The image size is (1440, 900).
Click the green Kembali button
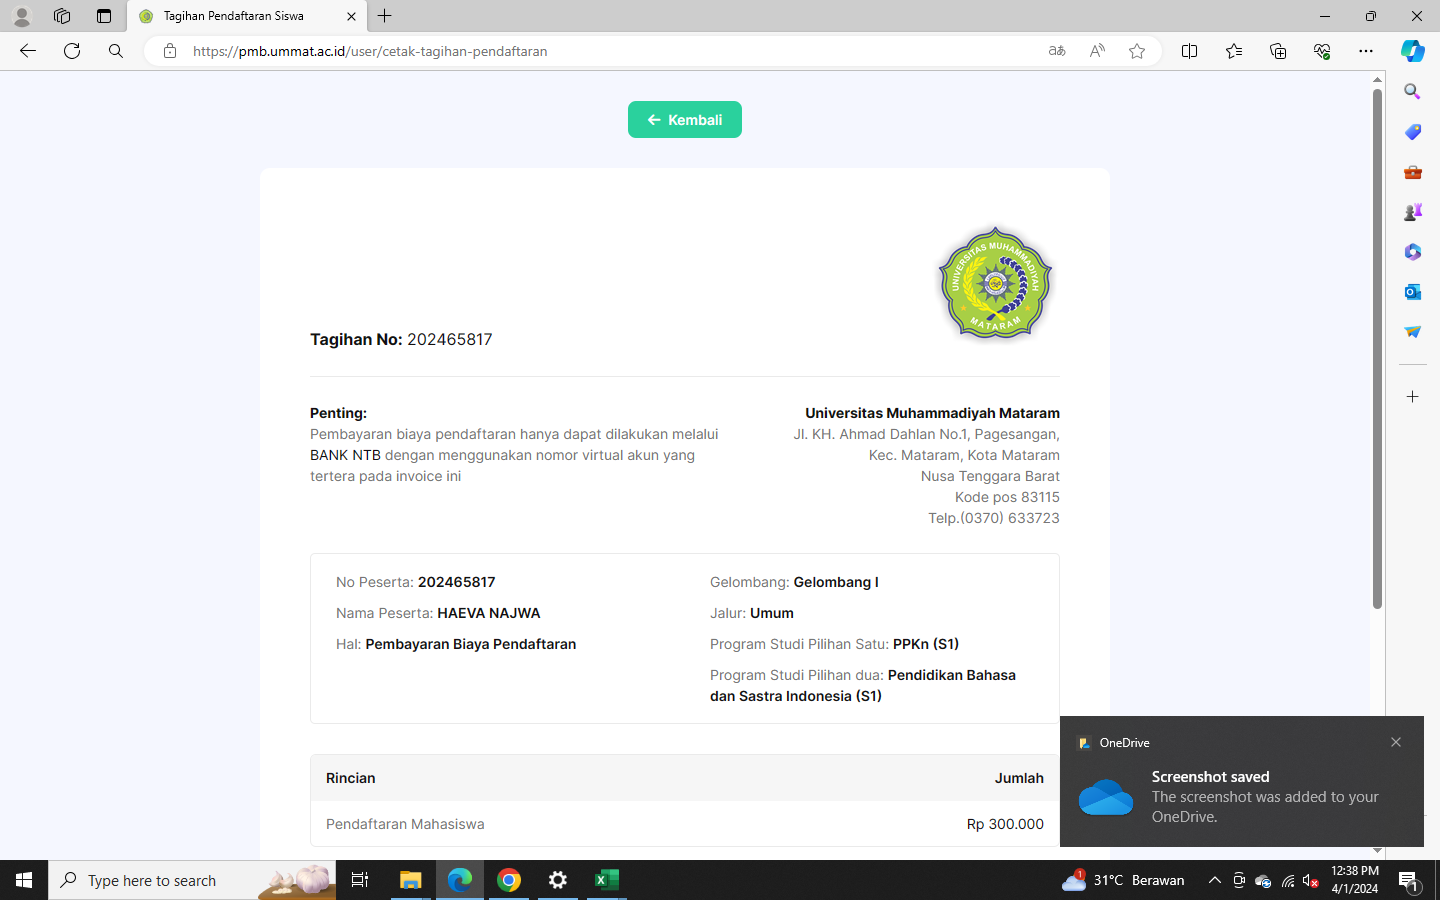tap(684, 120)
